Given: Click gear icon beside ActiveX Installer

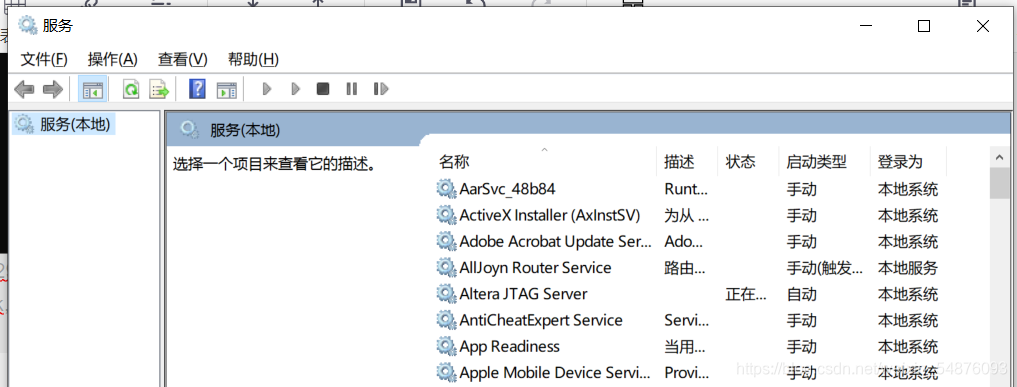Looking at the screenshot, I should coord(446,215).
